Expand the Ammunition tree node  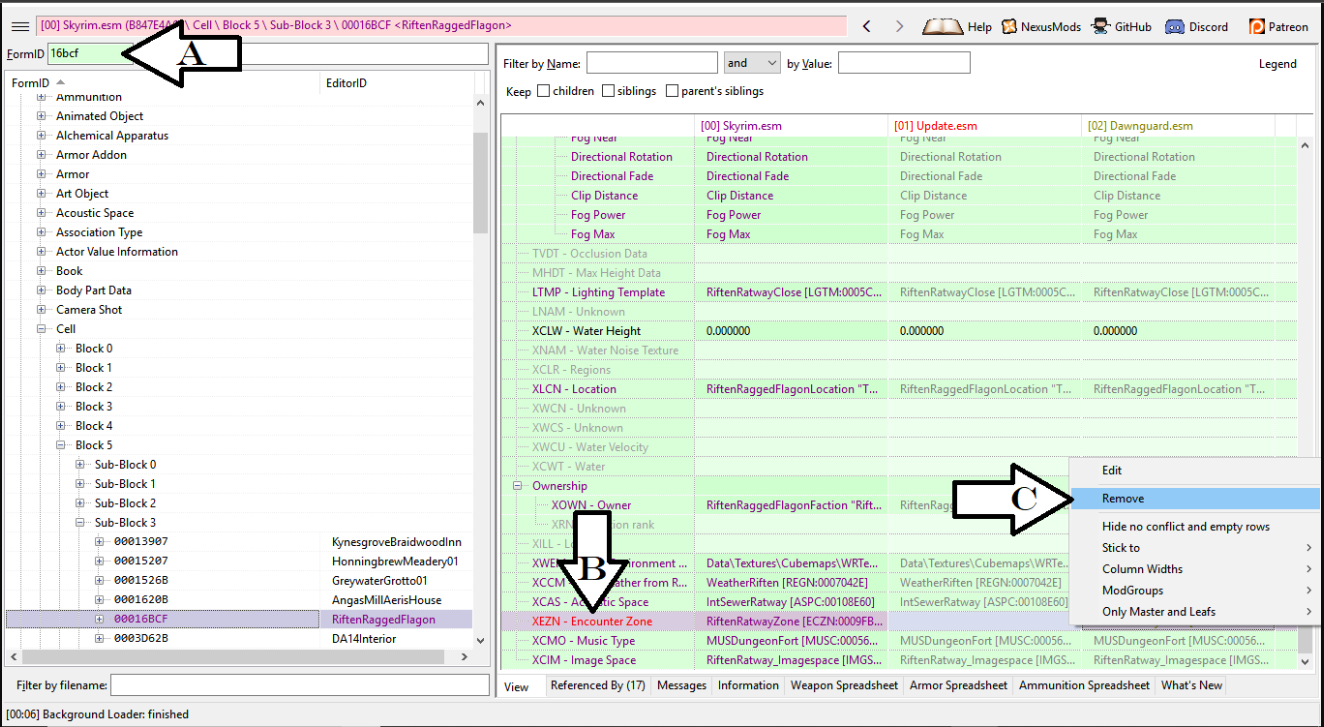(x=42, y=97)
